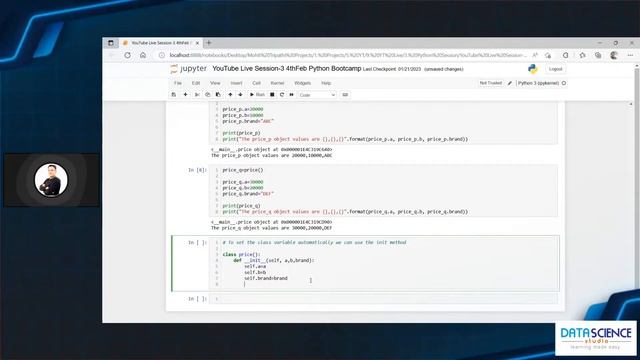The height and width of the screenshot is (360, 640).
Task: Open the View menu in Jupyter
Action: [215, 83]
